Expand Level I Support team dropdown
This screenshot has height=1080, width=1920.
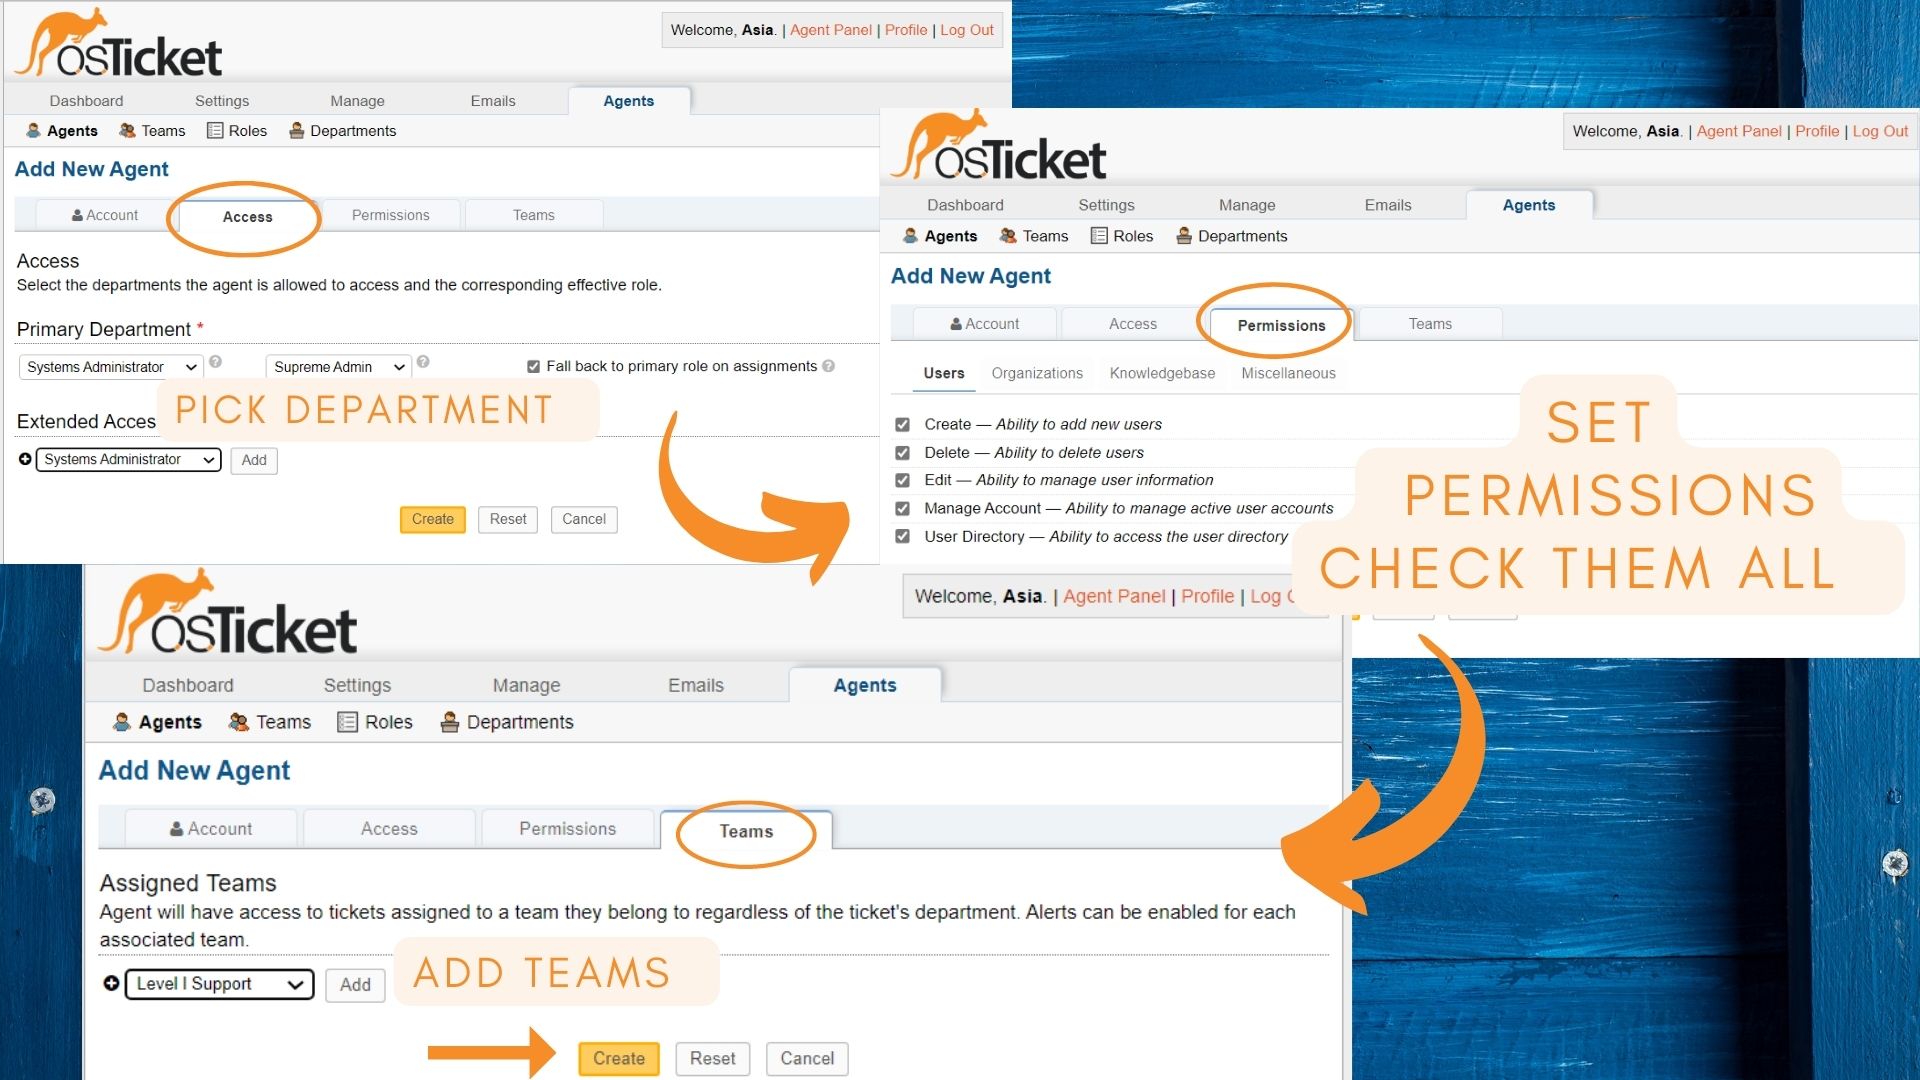tap(219, 984)
